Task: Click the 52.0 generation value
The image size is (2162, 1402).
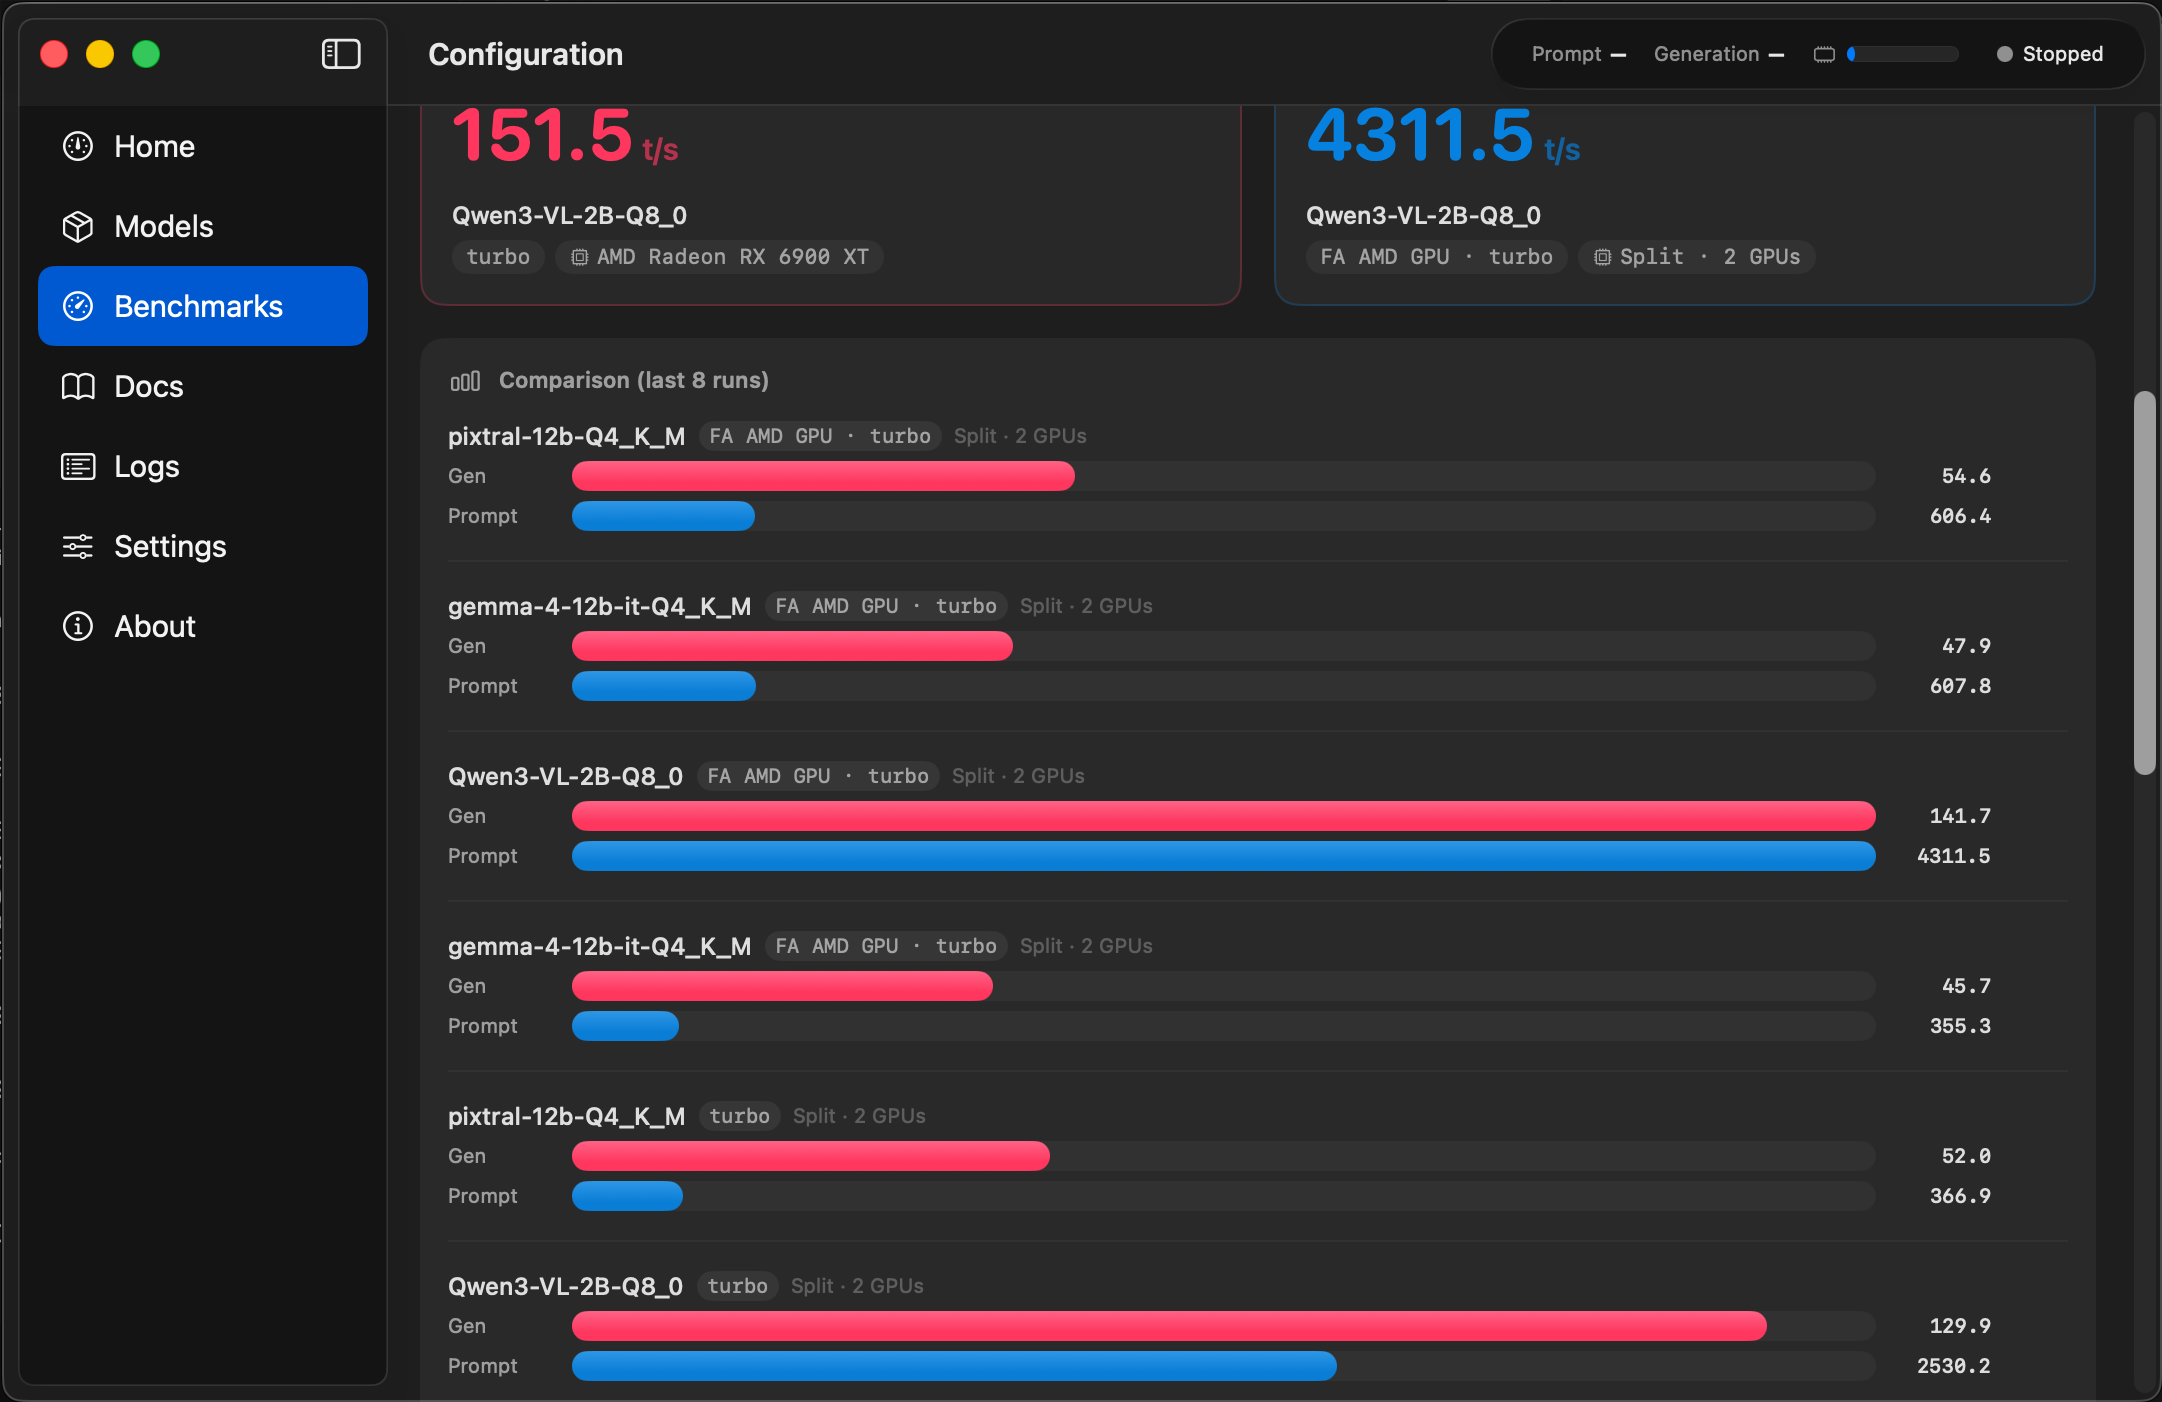Action: coord(1966,1156)
